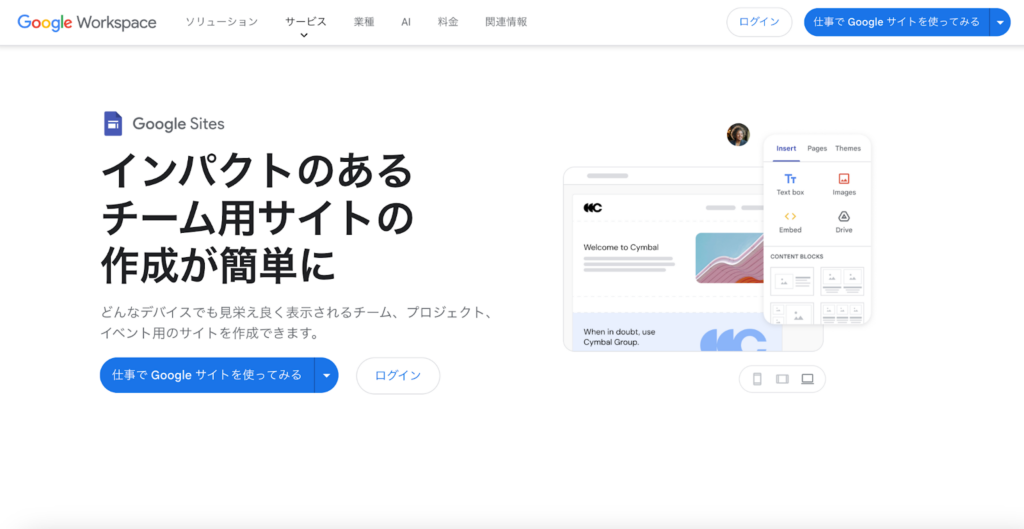Select the first content block layout thumbnail
The width and height of the screenshot is (1024, 529).
[792, 281]
